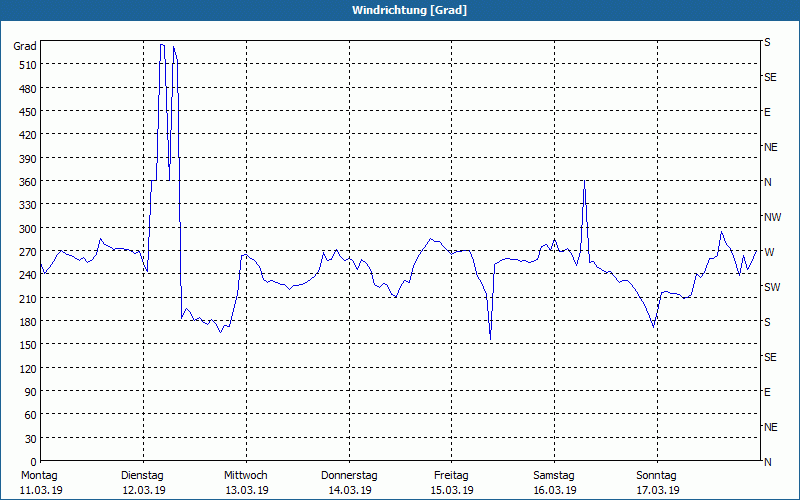Click the 360-degree wind spike on Samstag

point(584,182)
